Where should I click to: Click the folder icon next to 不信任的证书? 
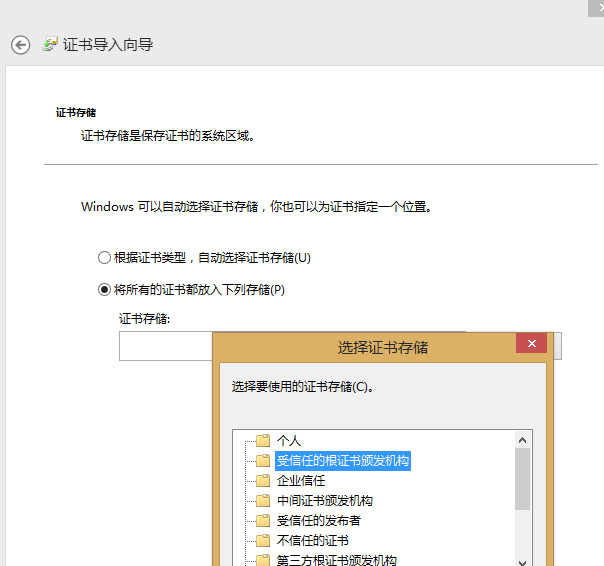pyautogui.click(x=263, y=541)
